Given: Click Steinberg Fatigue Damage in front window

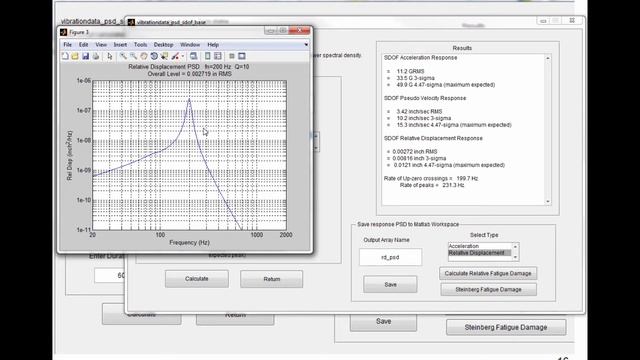Looking at the screenshot, I should [x=488, y=289].
